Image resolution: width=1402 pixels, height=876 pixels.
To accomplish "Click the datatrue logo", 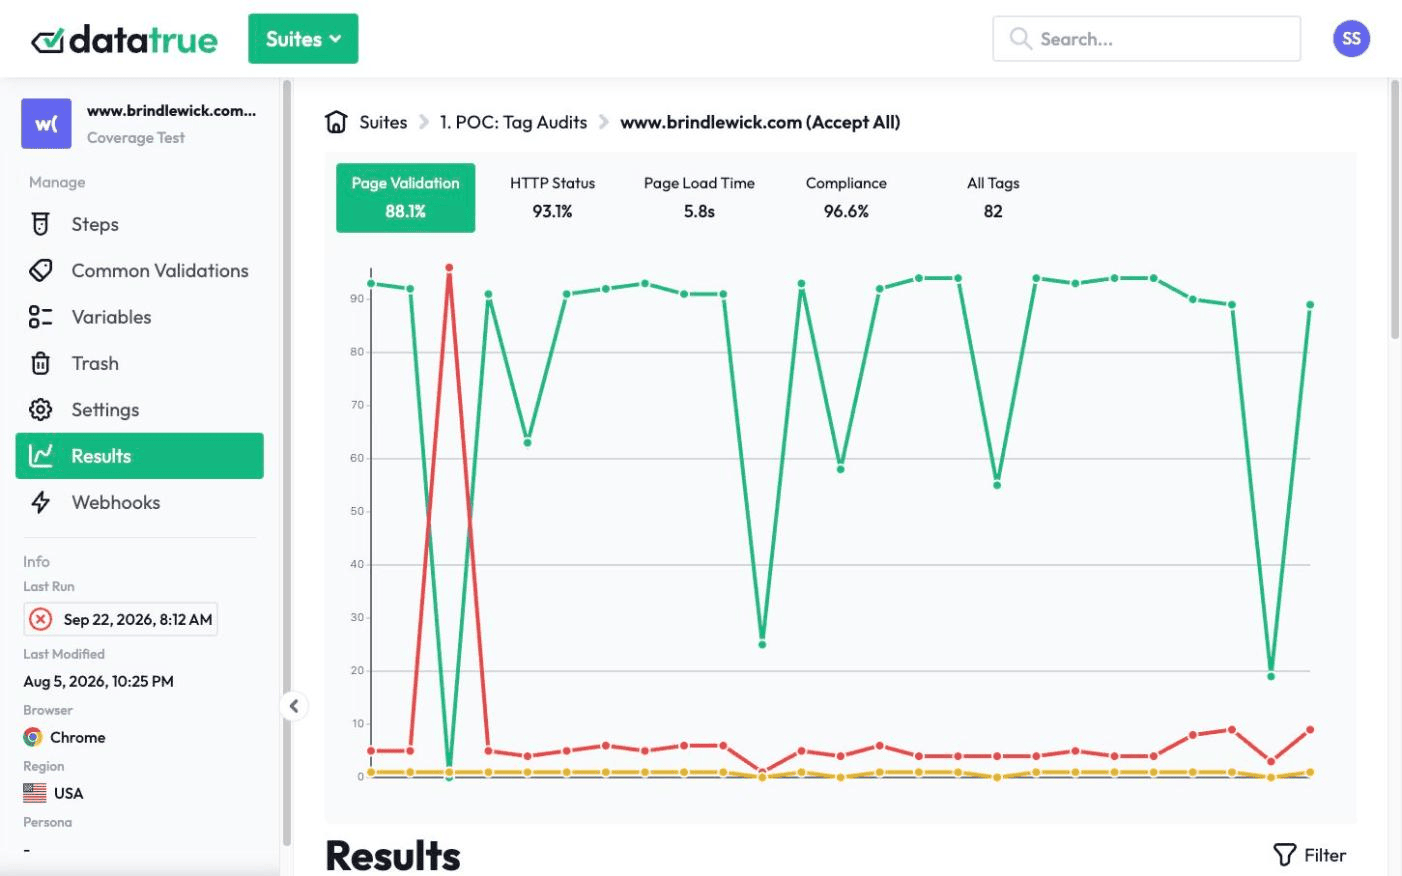I will [124, 39].
